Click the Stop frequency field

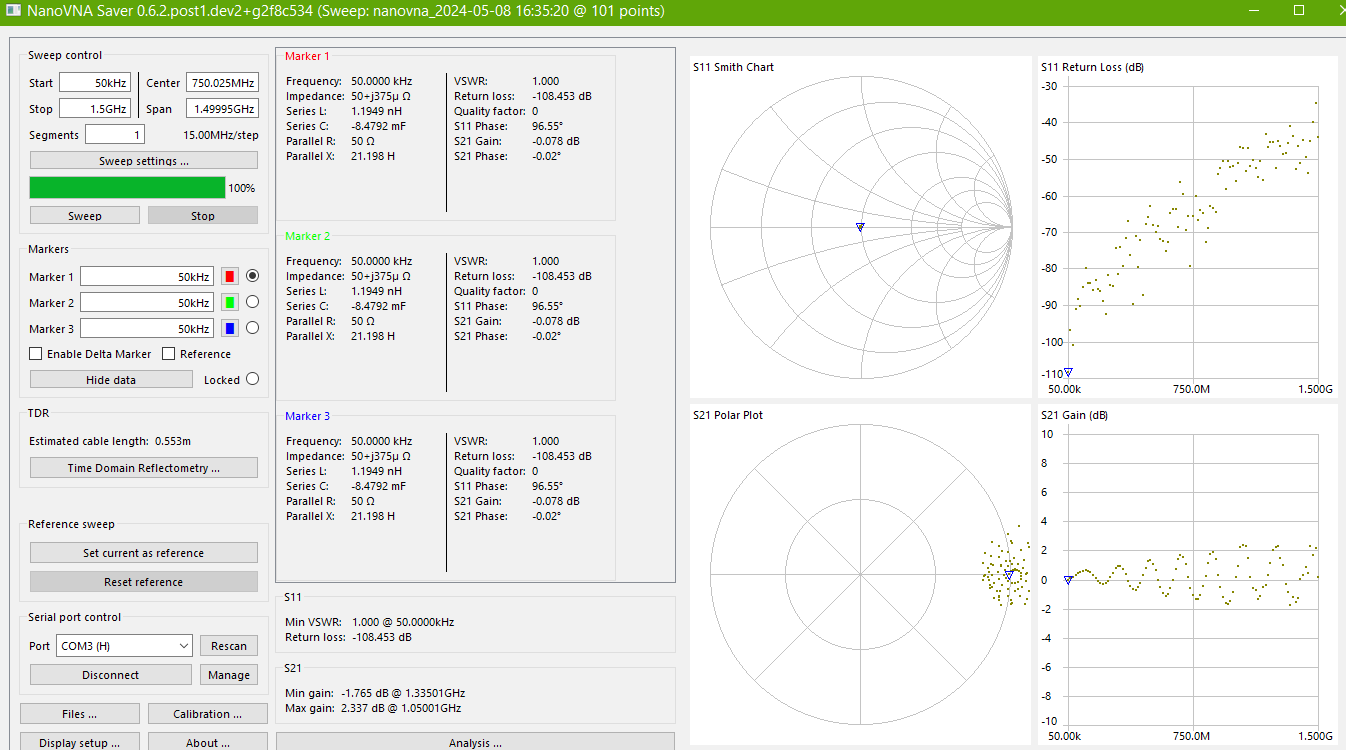[95, 109]
